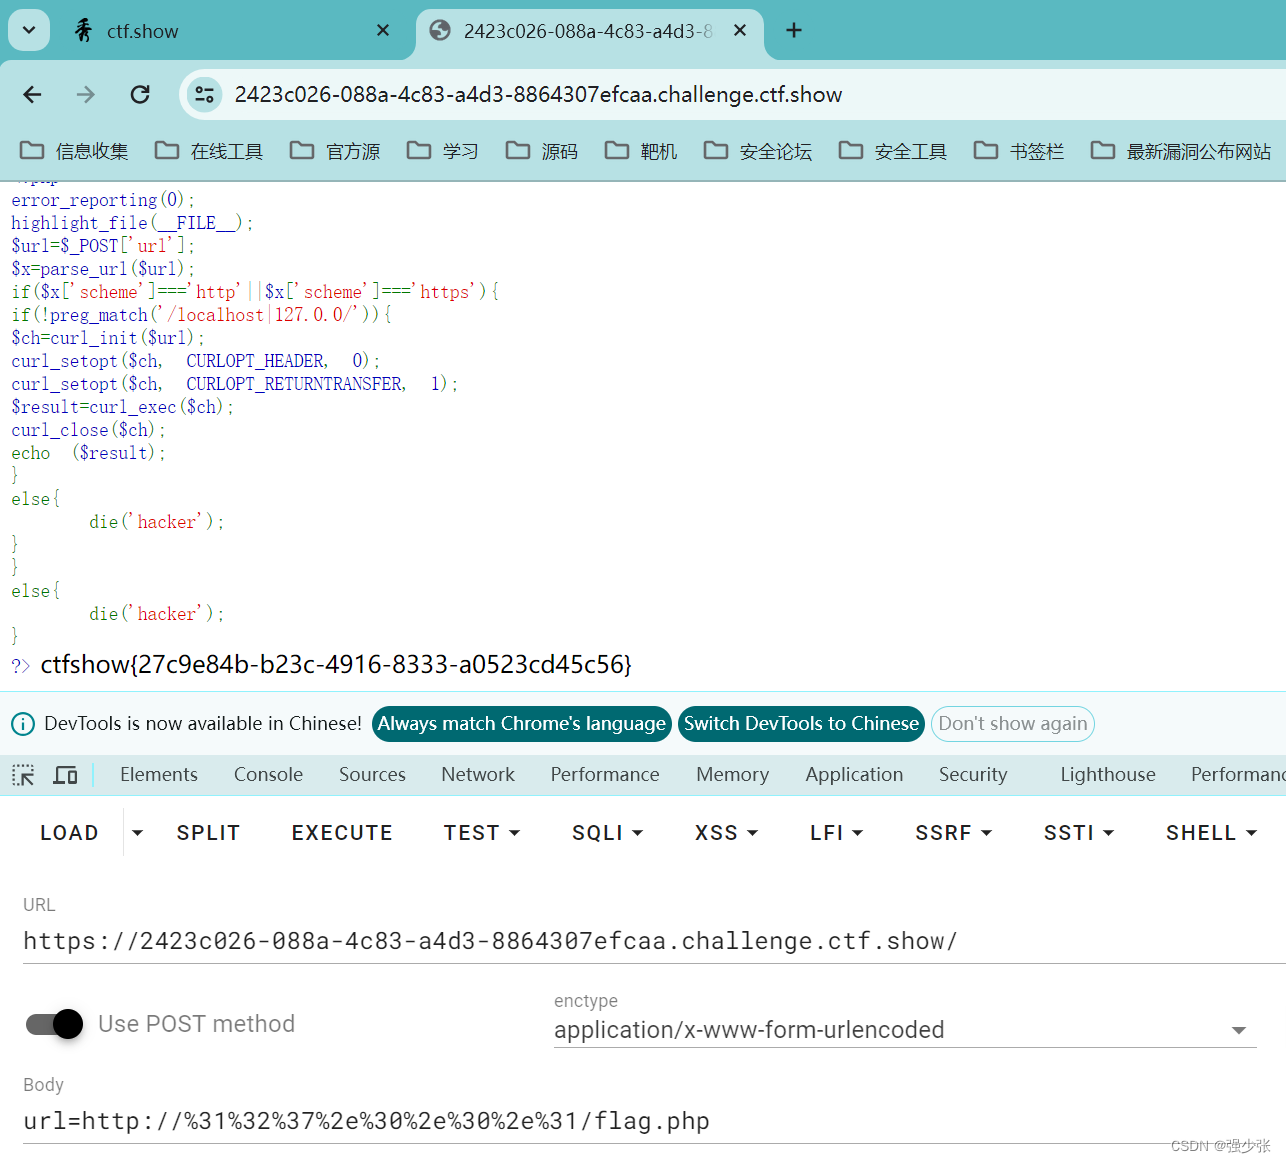
Task: Open the 书签栏 bookmarks folder
Action: coord(1019,151)
